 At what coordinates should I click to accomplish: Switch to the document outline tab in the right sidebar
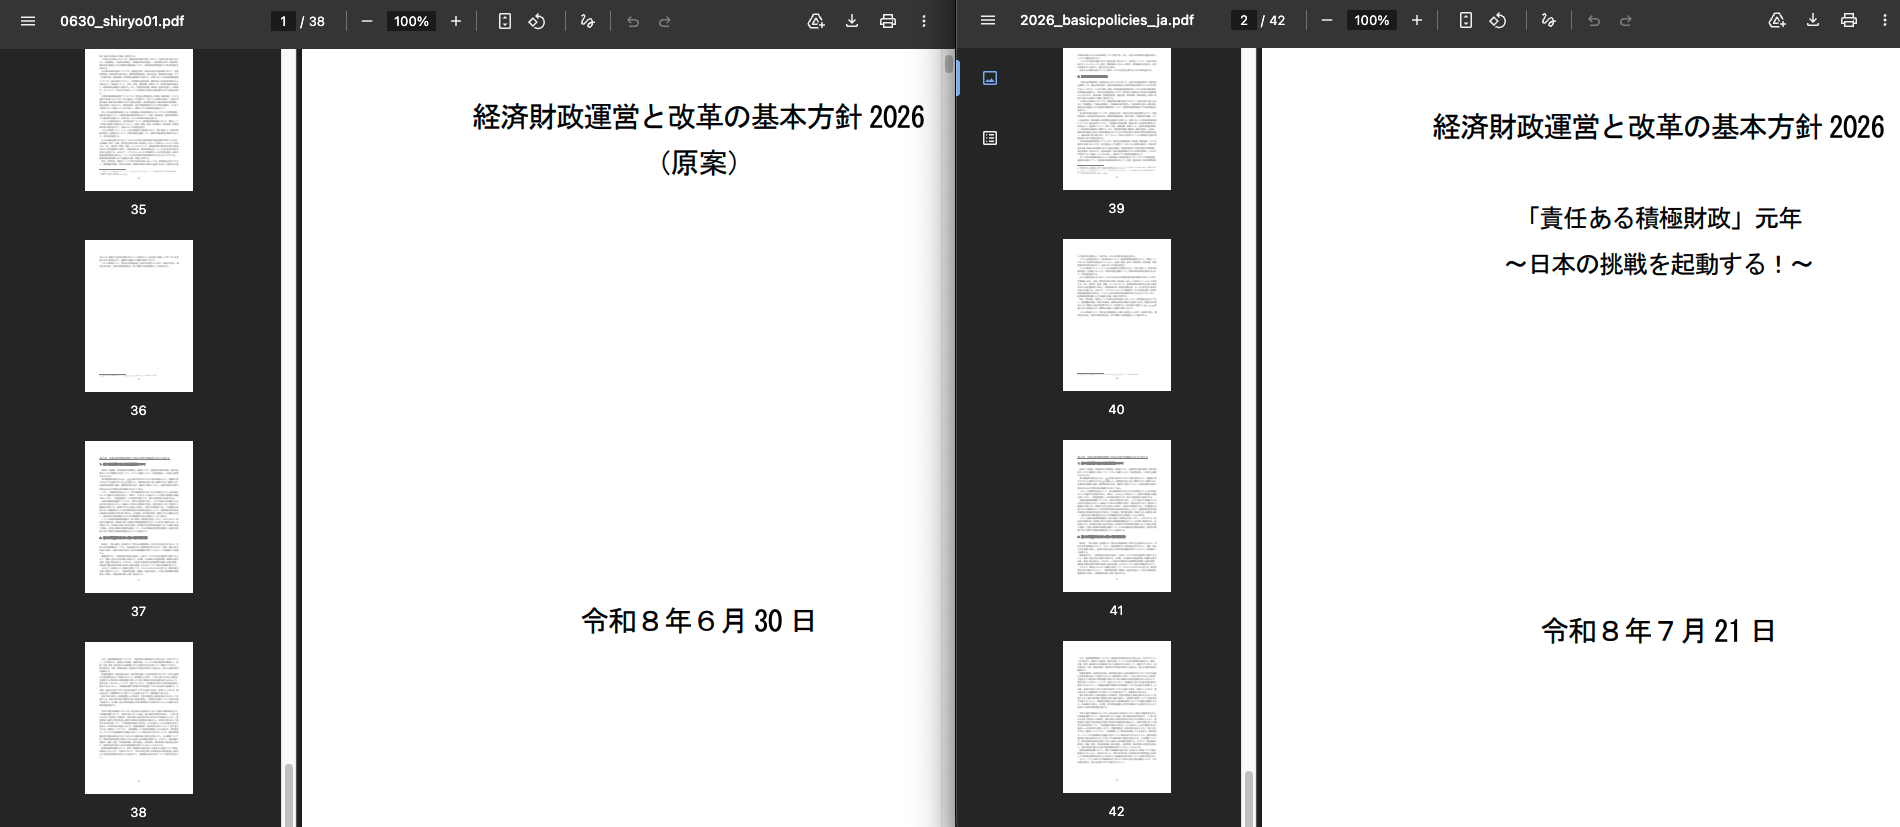990,138
